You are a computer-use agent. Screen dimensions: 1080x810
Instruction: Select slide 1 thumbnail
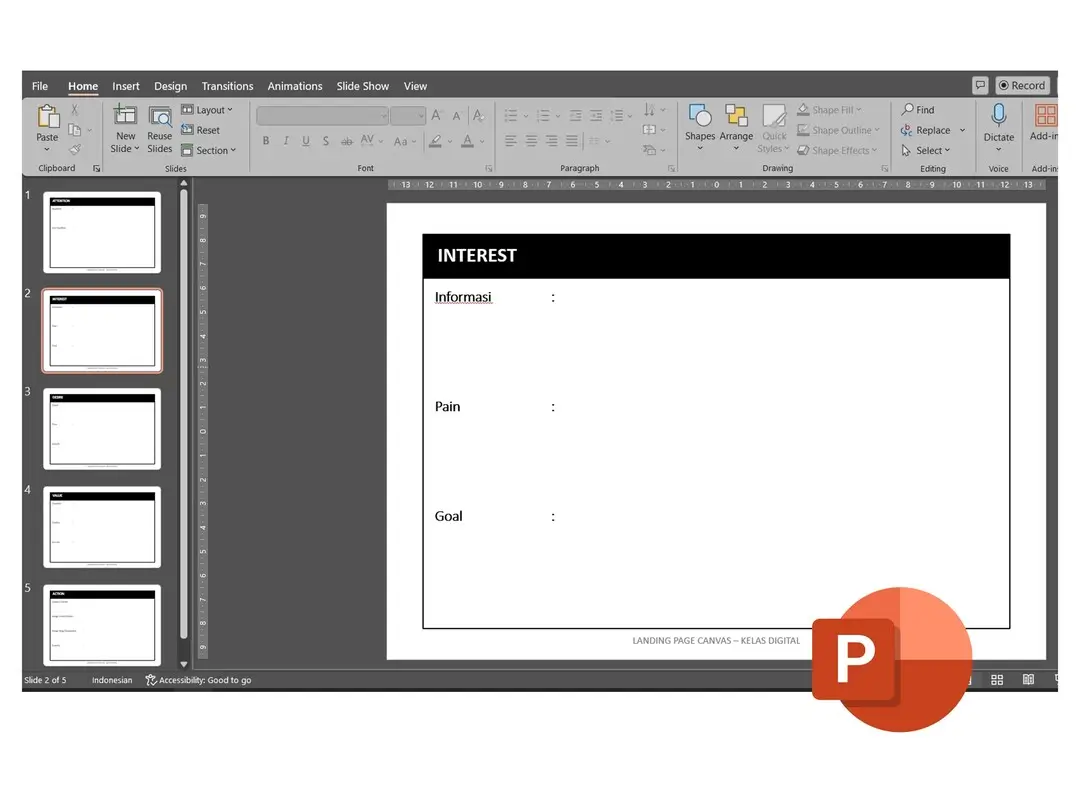[102, 232]
